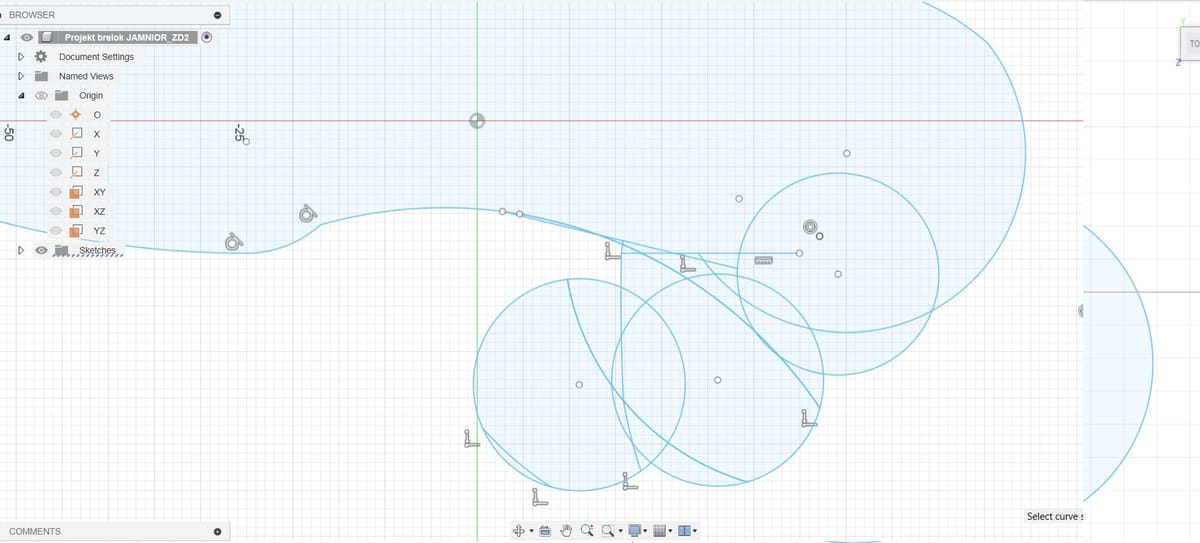Select Named Views in browser
Screen dimensions: 1200x543
(86, 76)
